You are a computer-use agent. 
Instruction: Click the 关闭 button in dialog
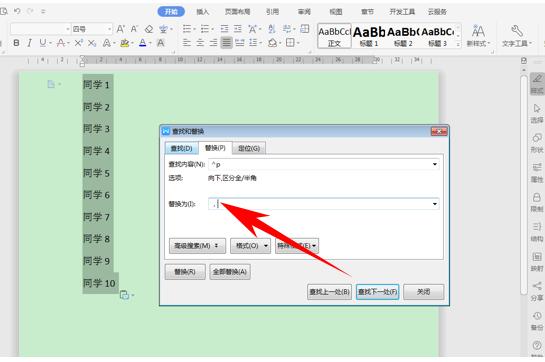[x=423, y=292]
